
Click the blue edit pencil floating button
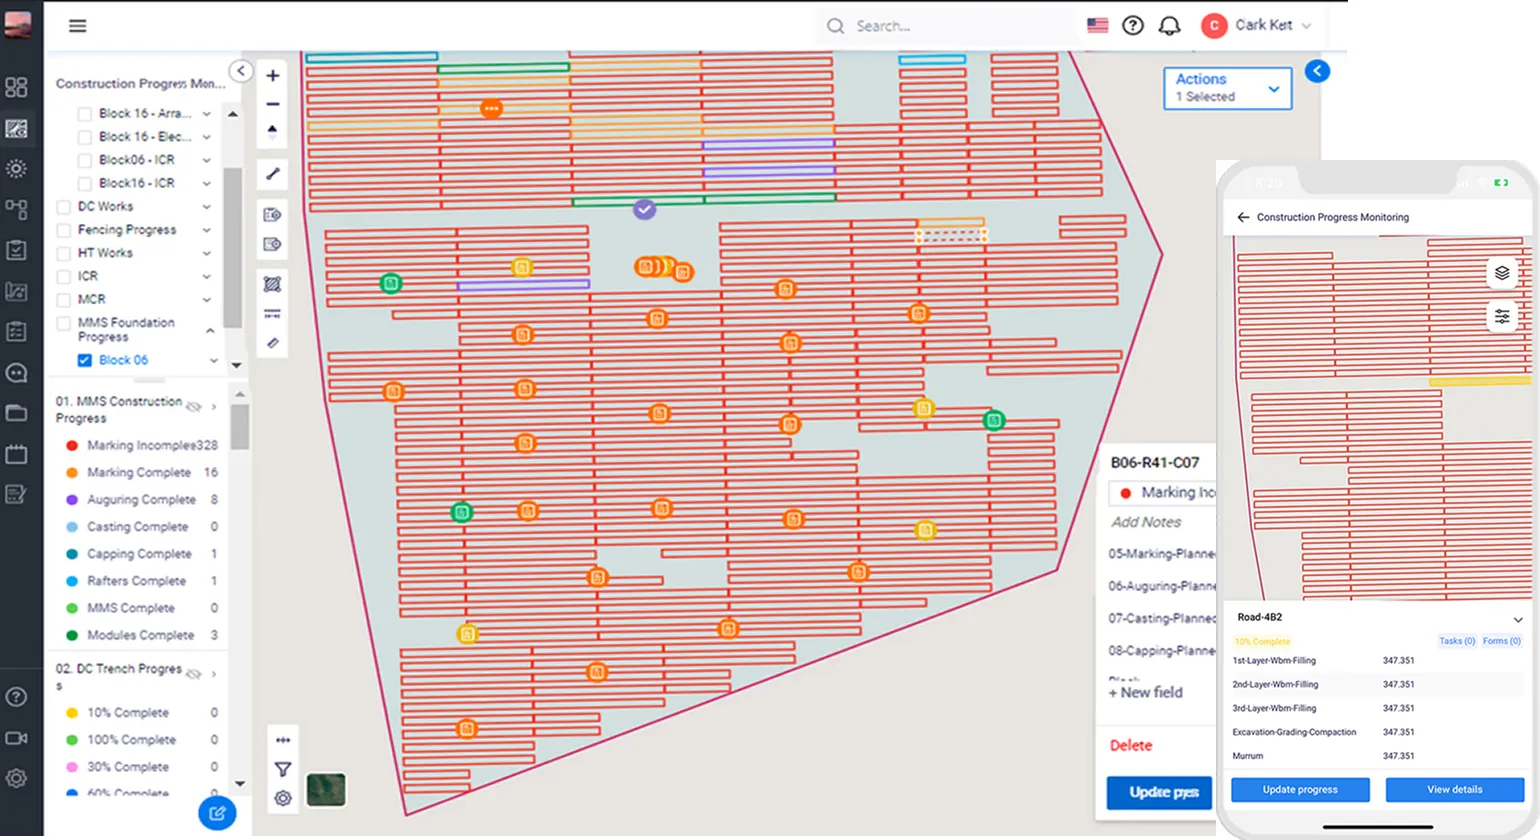tap(217, 812)
